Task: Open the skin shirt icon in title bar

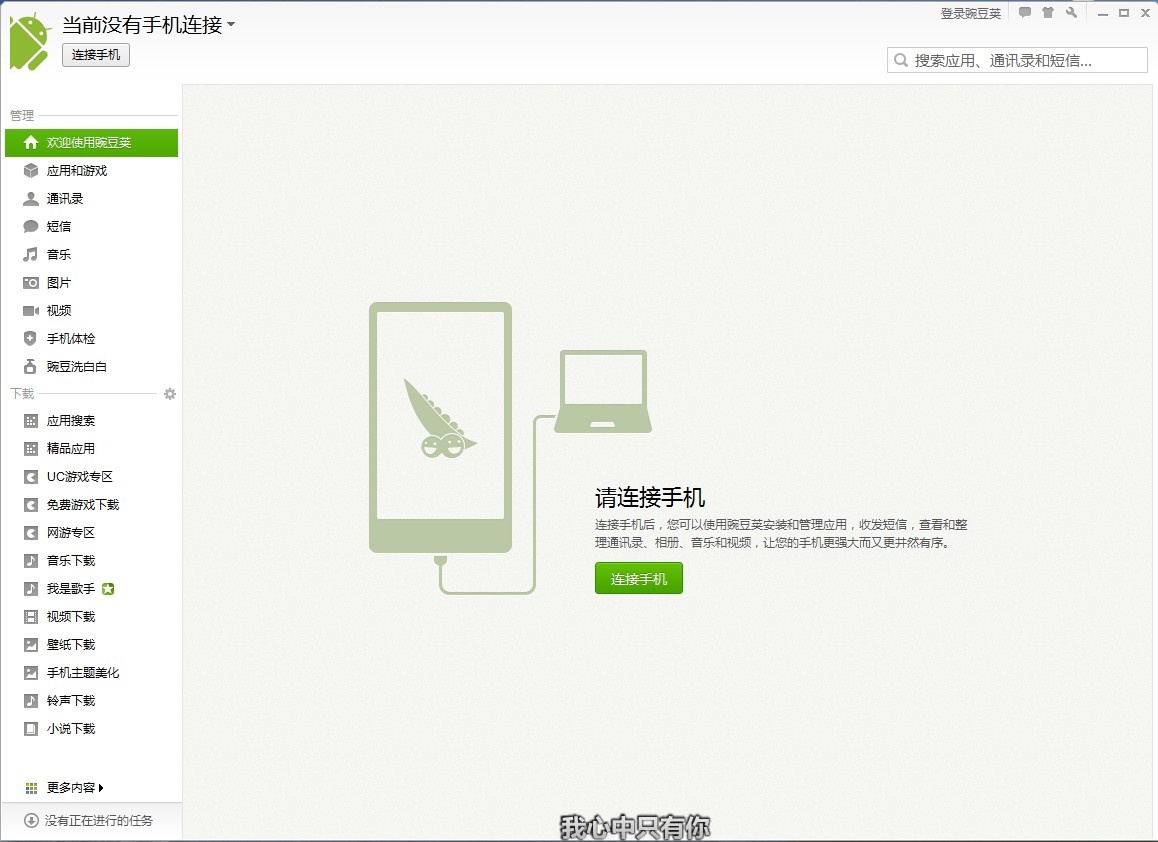Action: tap(1048, 13)
